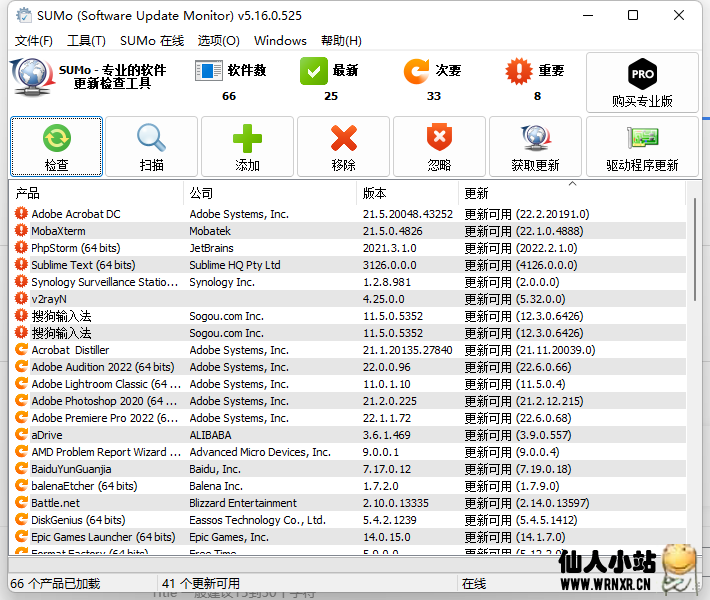Sort list by 公司 column header
This screenshot has height=600, width=710.
(x=270, y=193)
